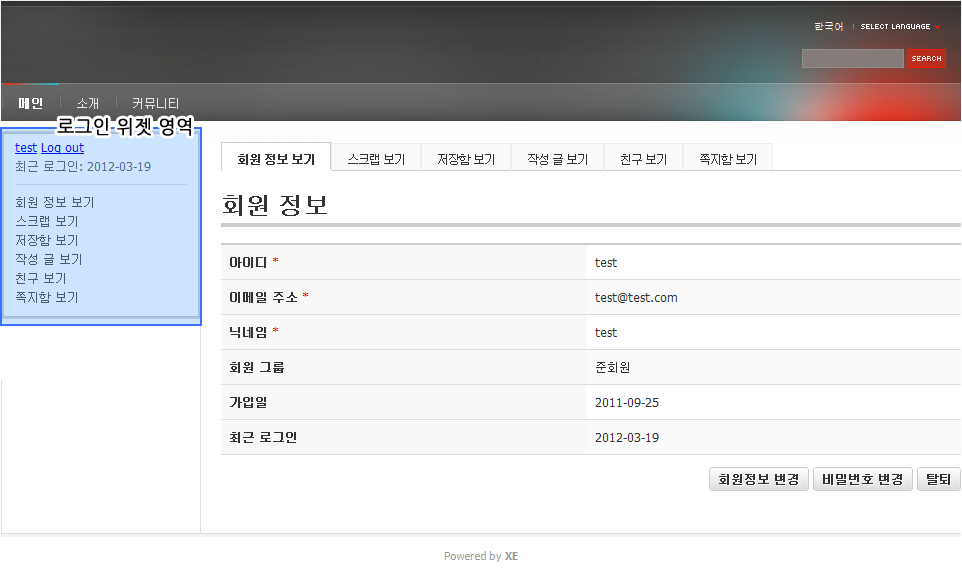Open 회원 정보 보기 in sidebar
Viewport: 962px width, 573px height.
[x=55, y=202]
